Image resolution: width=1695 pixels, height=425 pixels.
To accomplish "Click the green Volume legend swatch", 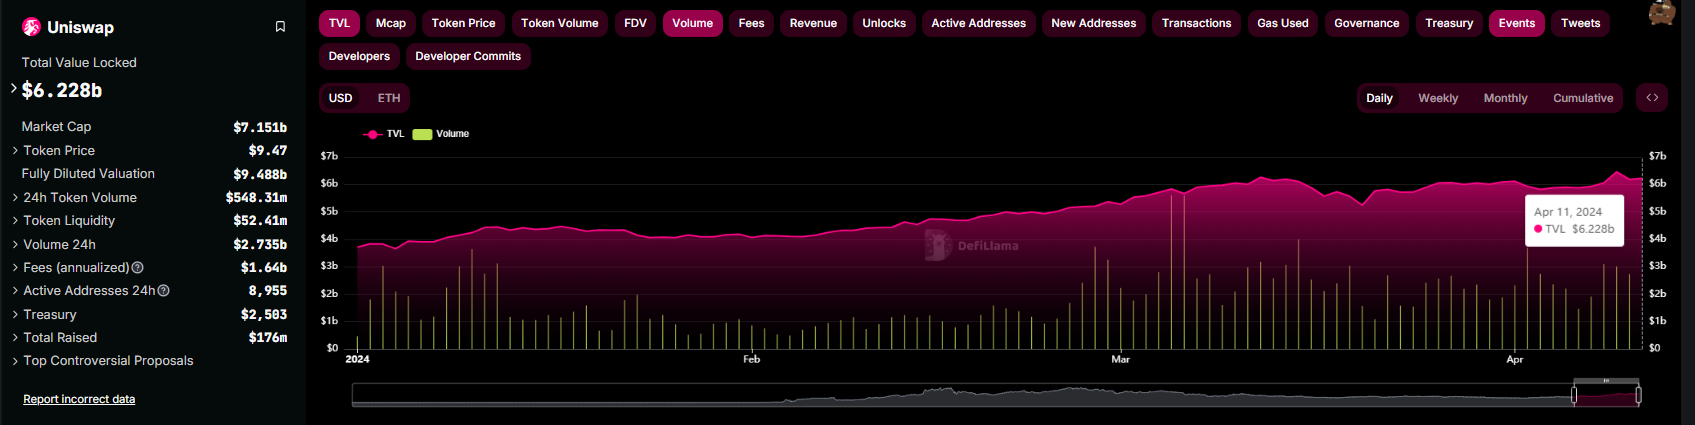I will pyautogui.click(x=422, y=134).
